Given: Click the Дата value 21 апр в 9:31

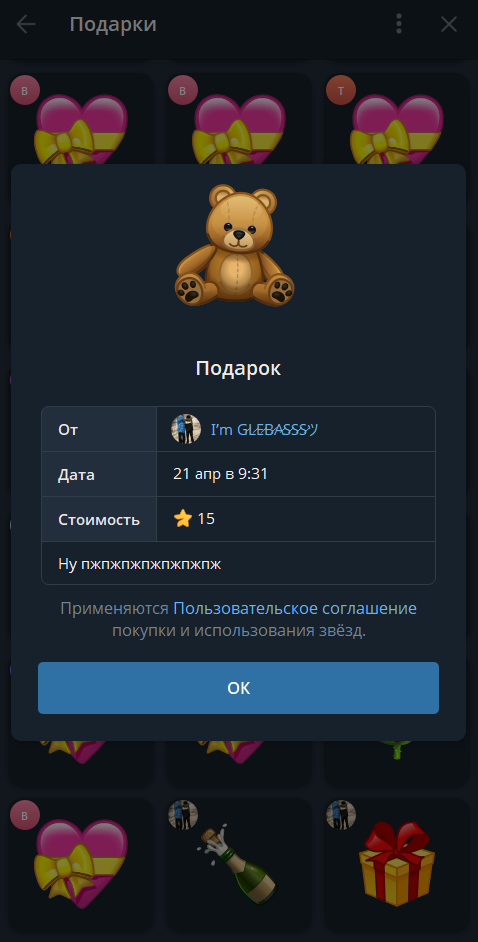Looking at the screenshot, I should [x=220, y=474].
